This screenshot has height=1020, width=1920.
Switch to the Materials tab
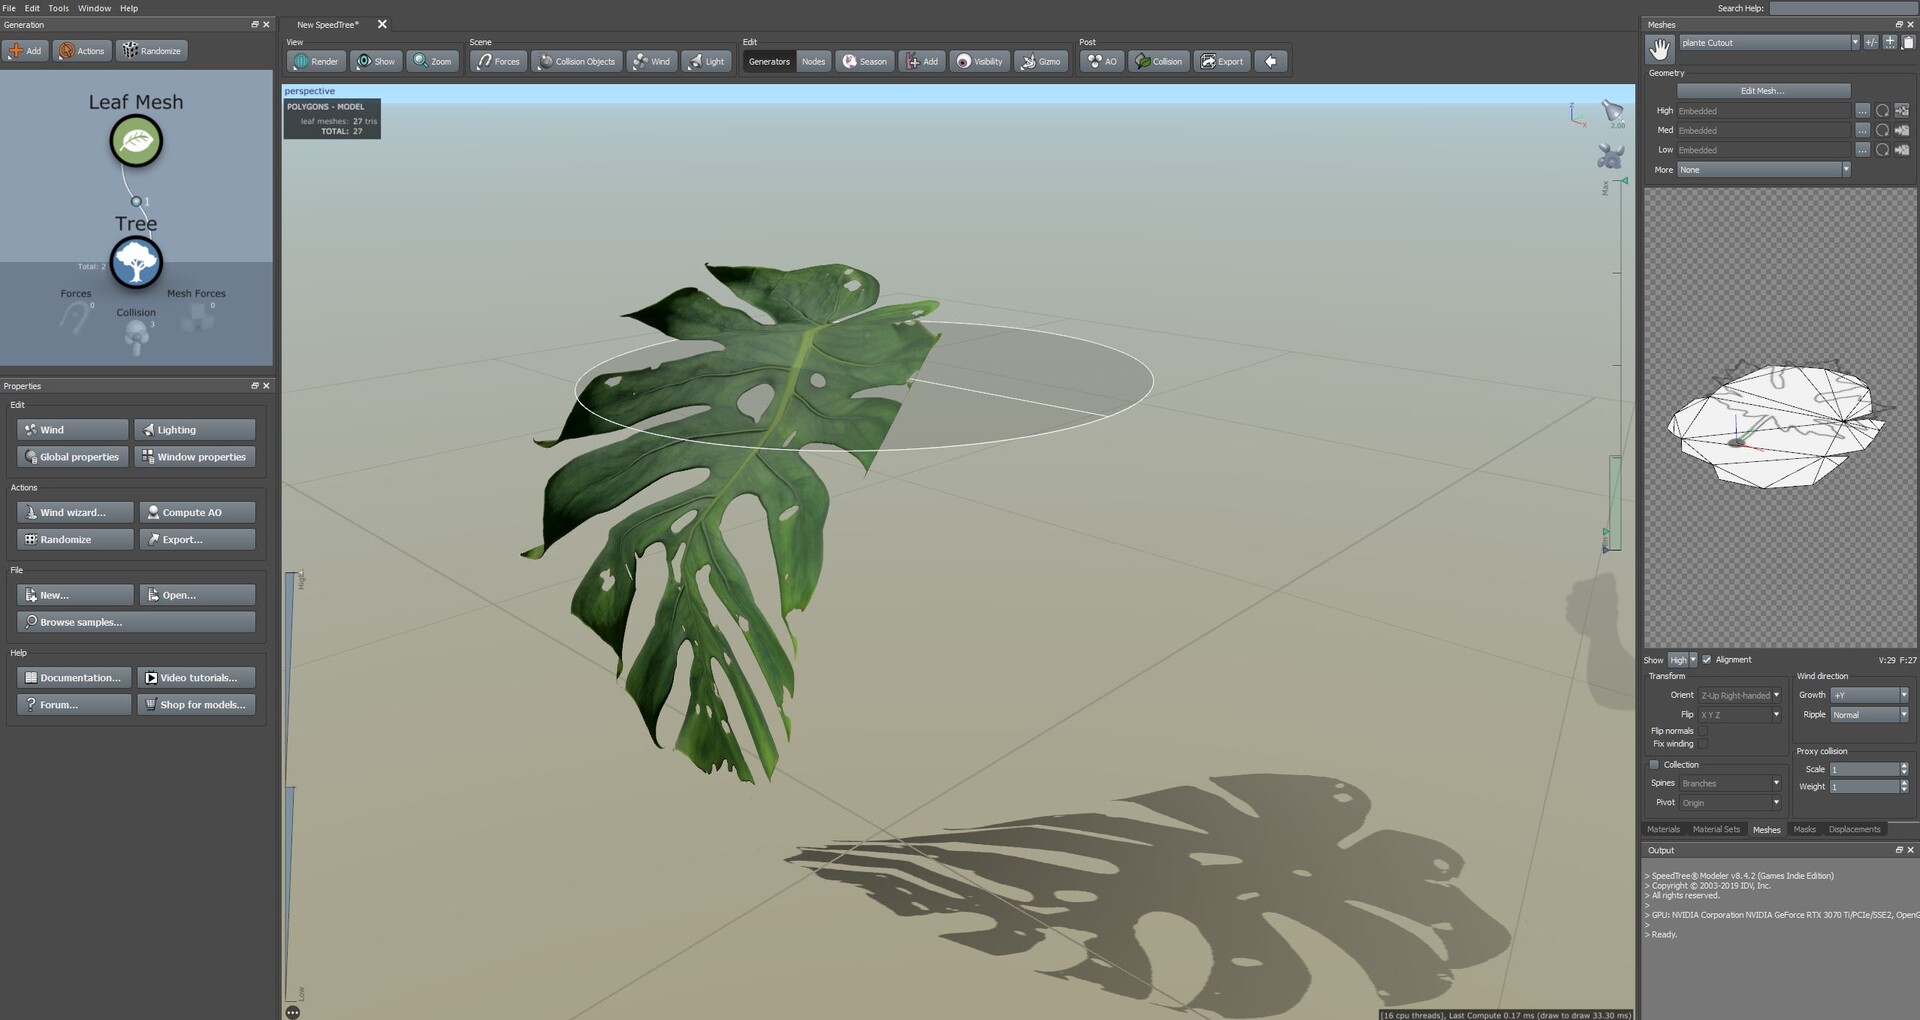tap(1663, 829)
